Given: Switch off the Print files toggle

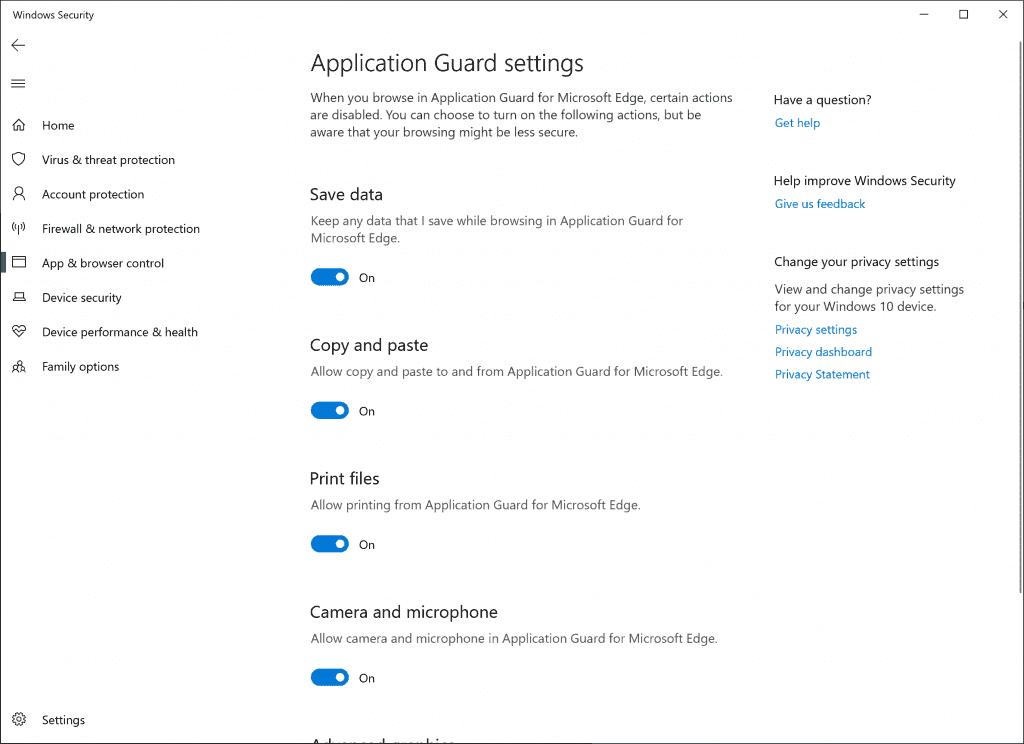Looking at the screenshot, I should (329, 544).
